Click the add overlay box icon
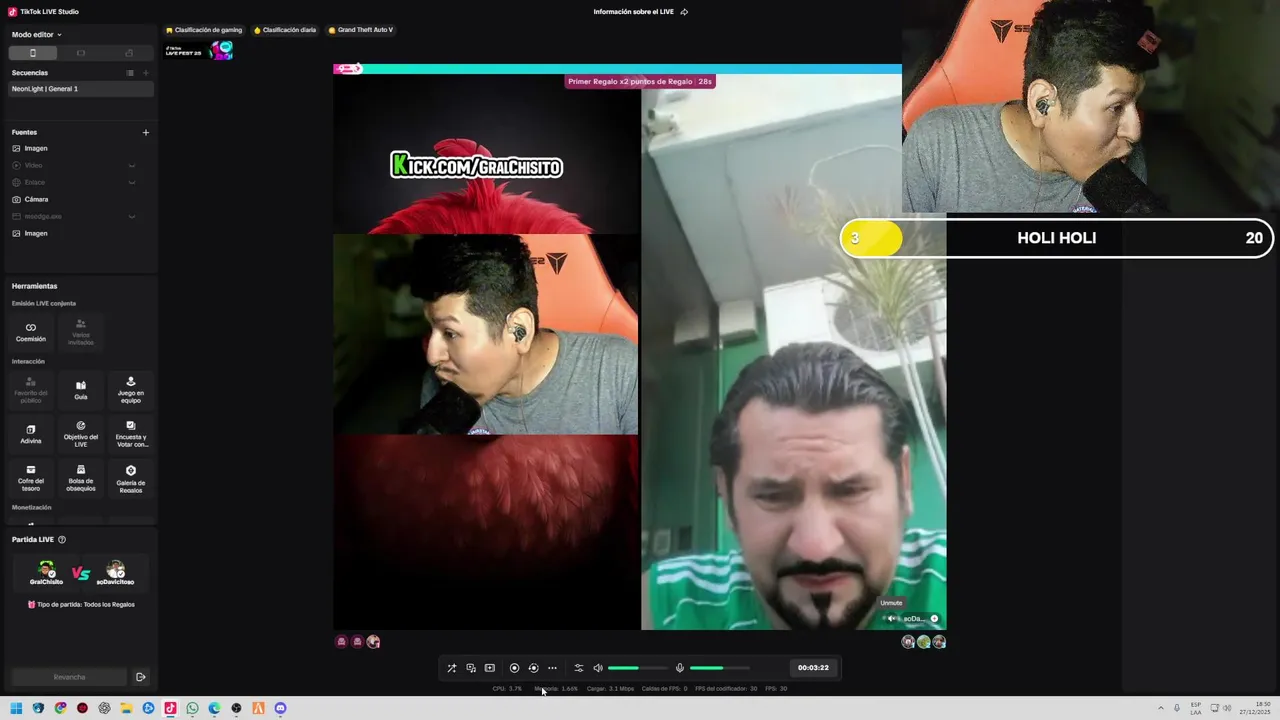 [x=490, y=668]
